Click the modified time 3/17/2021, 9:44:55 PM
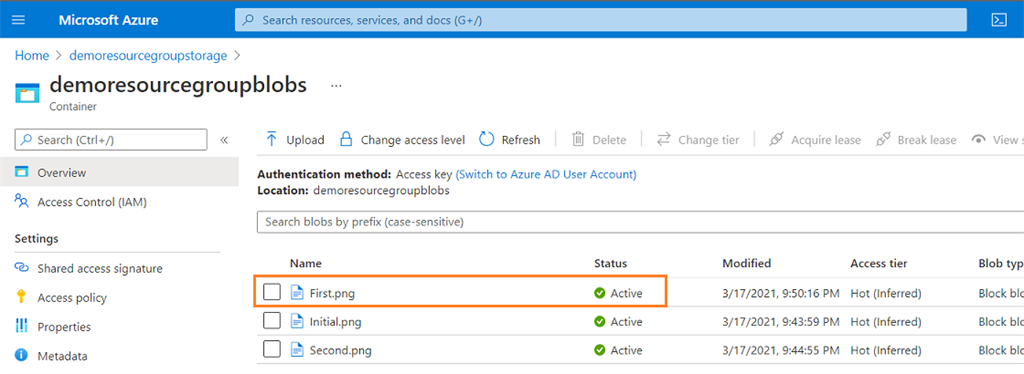Viewport: 1024px width, 374px height. pos(780,351)
